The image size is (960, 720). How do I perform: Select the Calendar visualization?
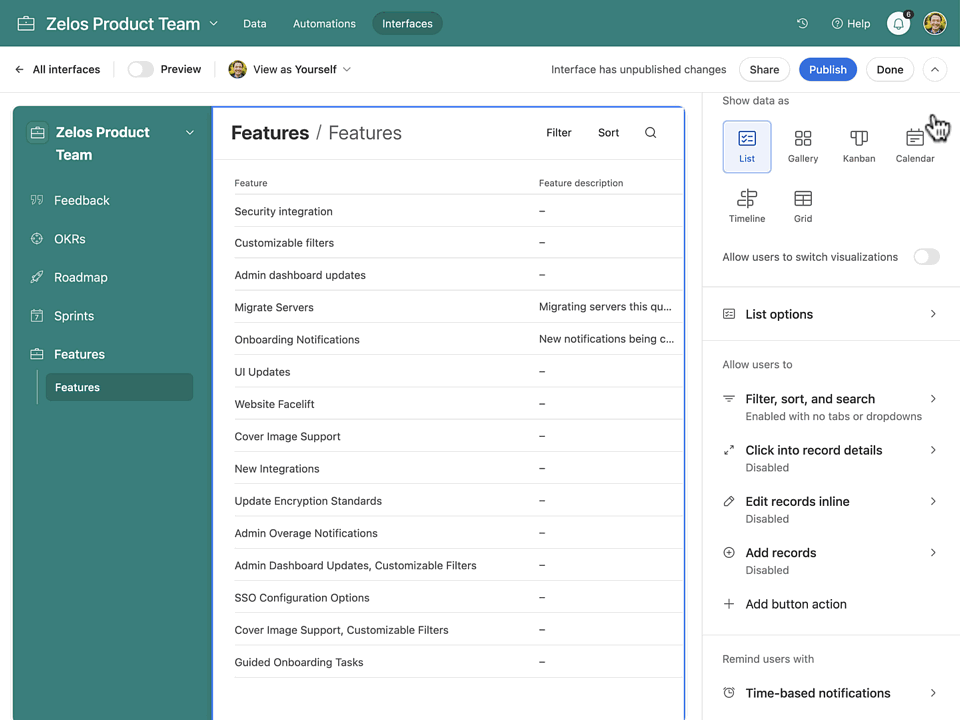pos(914,145)
